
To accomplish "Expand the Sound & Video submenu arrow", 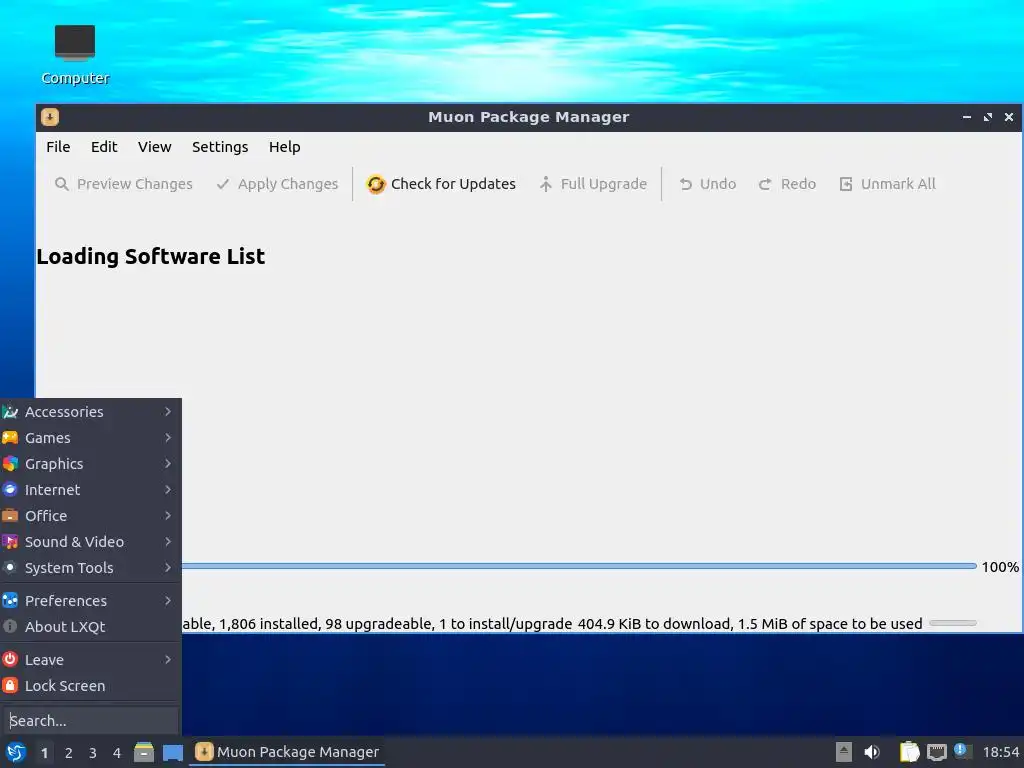I will [168, 542].
